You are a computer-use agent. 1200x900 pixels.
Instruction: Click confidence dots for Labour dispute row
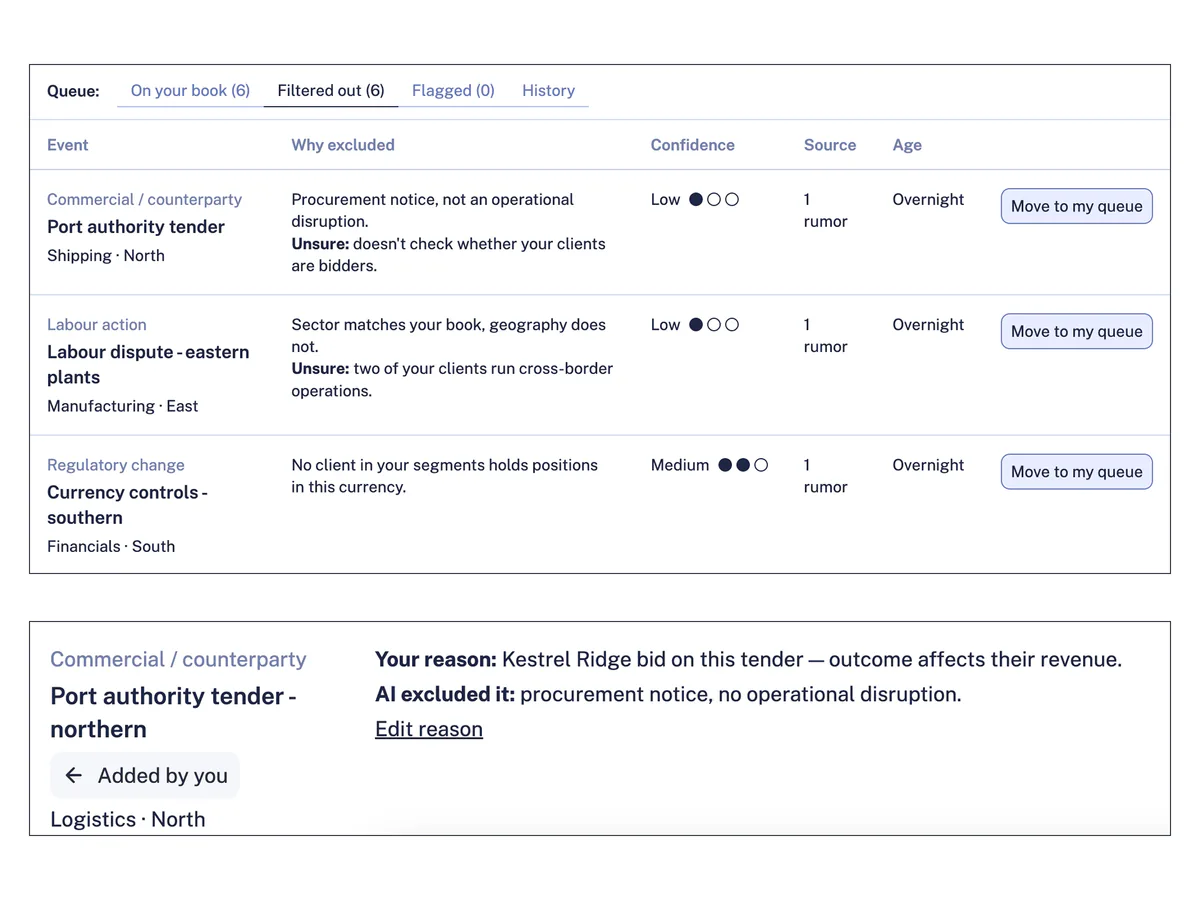pos(714,325)
